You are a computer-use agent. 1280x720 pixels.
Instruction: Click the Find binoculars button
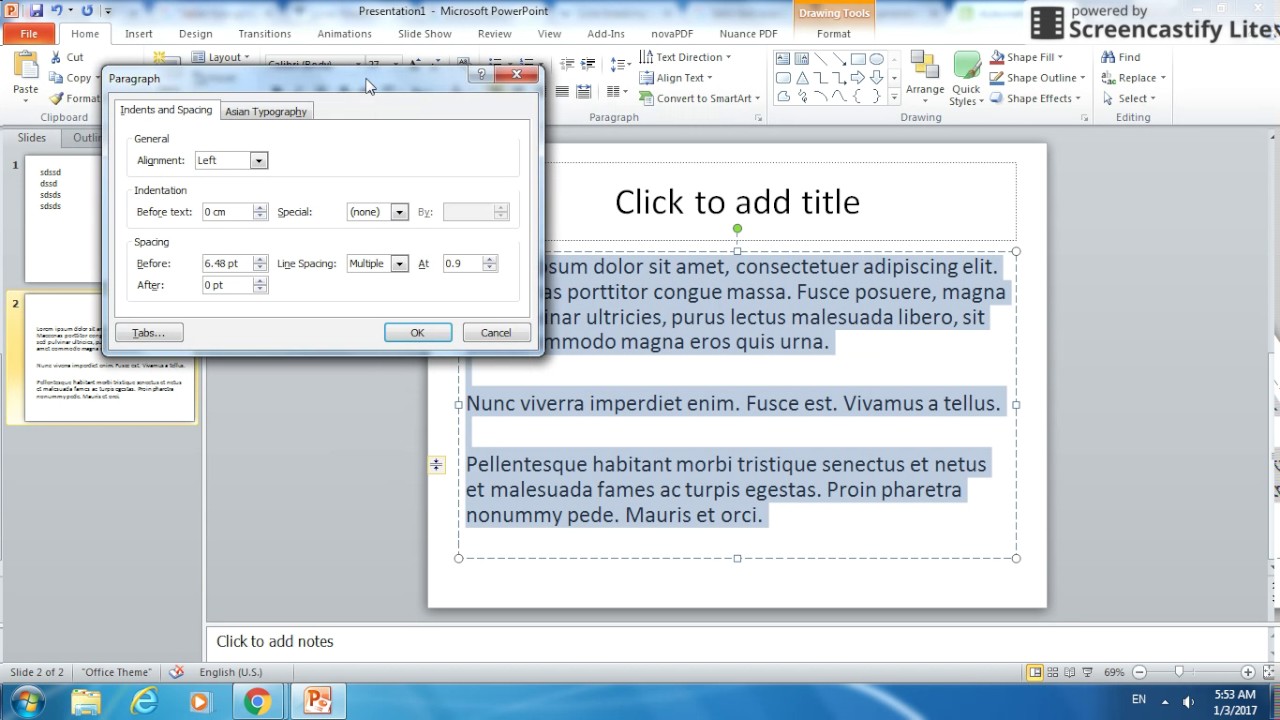coord(1121,57)
